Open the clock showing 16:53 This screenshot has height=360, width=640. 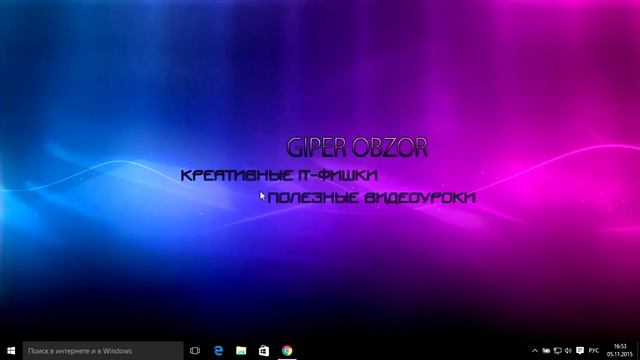620,351
